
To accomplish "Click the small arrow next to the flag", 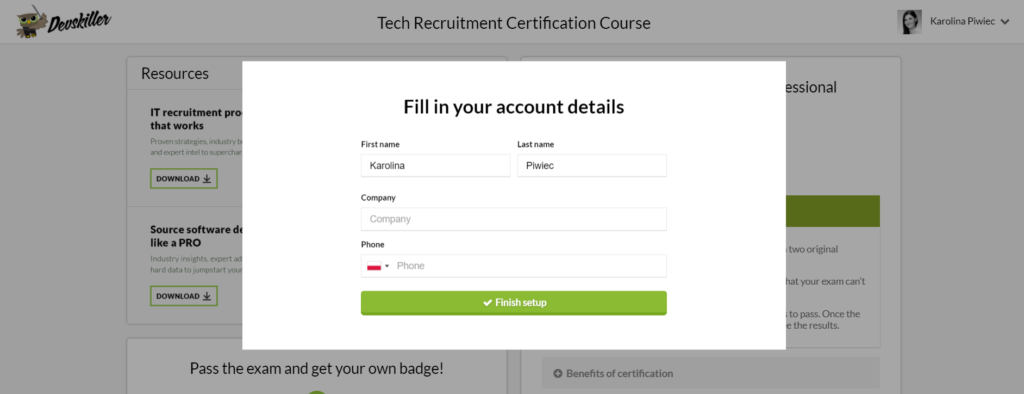I will (387, 266).
